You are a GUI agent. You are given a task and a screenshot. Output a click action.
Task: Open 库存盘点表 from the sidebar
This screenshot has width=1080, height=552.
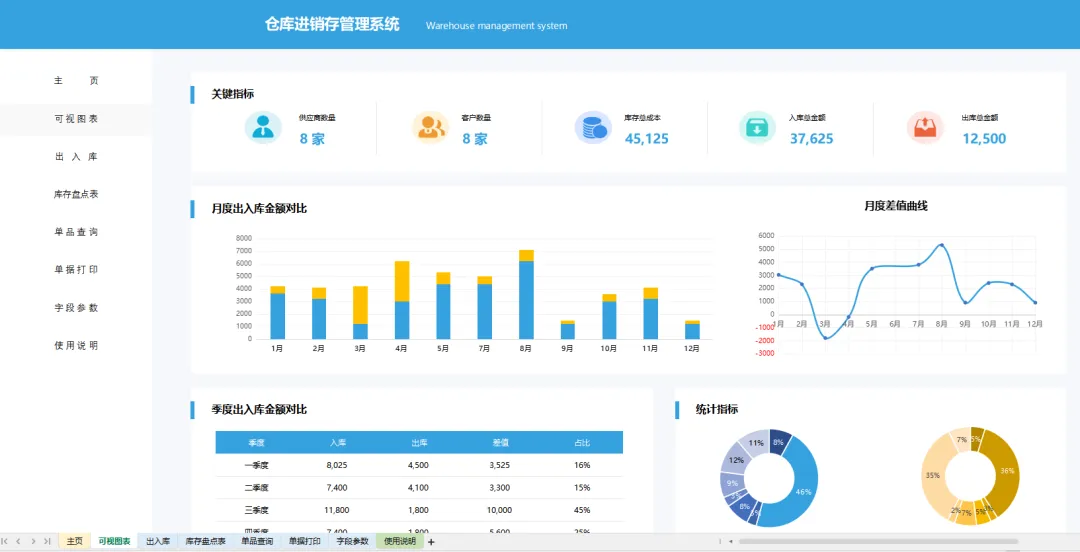pos(76,194)
